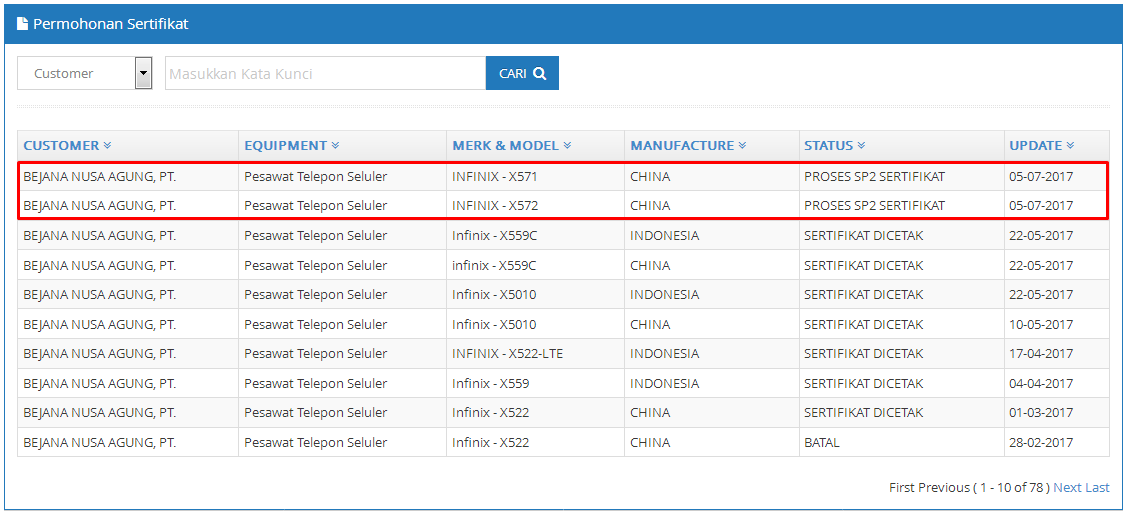Select the INFINIX - X522-LTE row
Image resolution: width=1127 pixels, height=517 pixels.
[563, 354]
